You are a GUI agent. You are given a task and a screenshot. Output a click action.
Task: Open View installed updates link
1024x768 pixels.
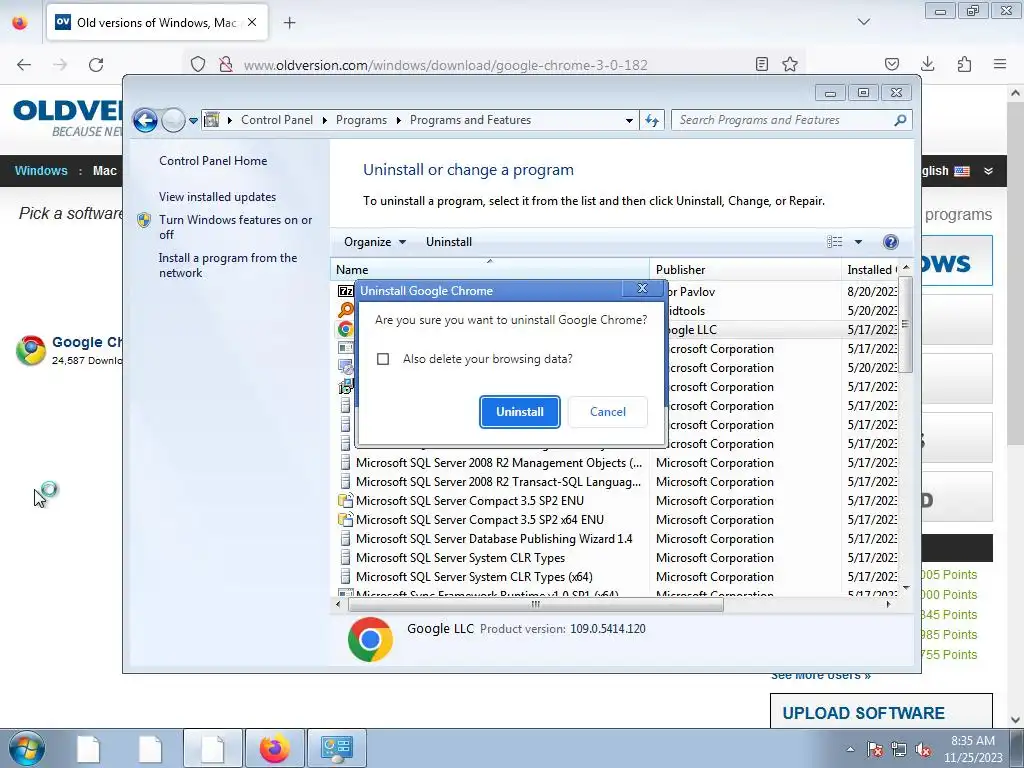[217, 197]
